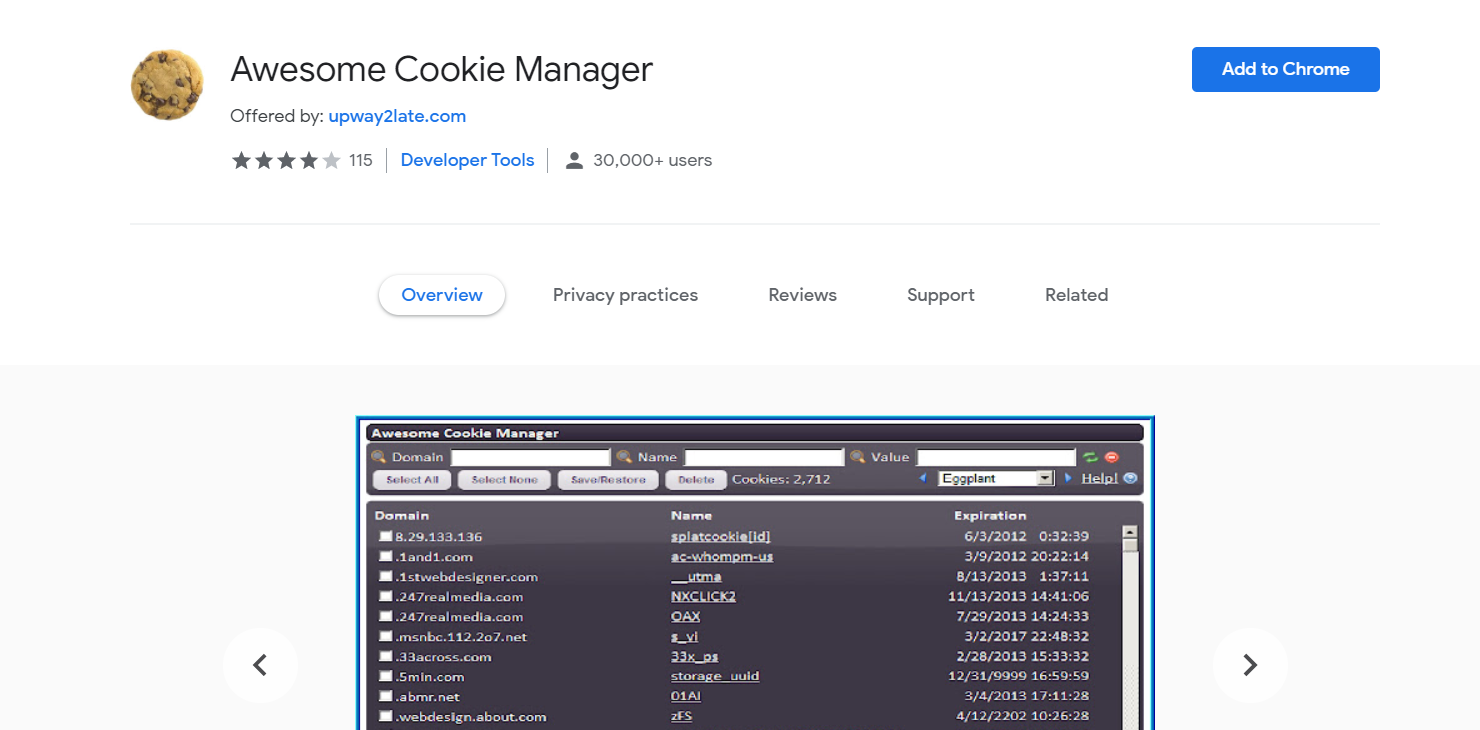Image resolution: width=1480 pixels, height=730 pixels.
Task: Click the round blue icon beside Help!
Action: pyautogui.click(x=1130, y=479)
